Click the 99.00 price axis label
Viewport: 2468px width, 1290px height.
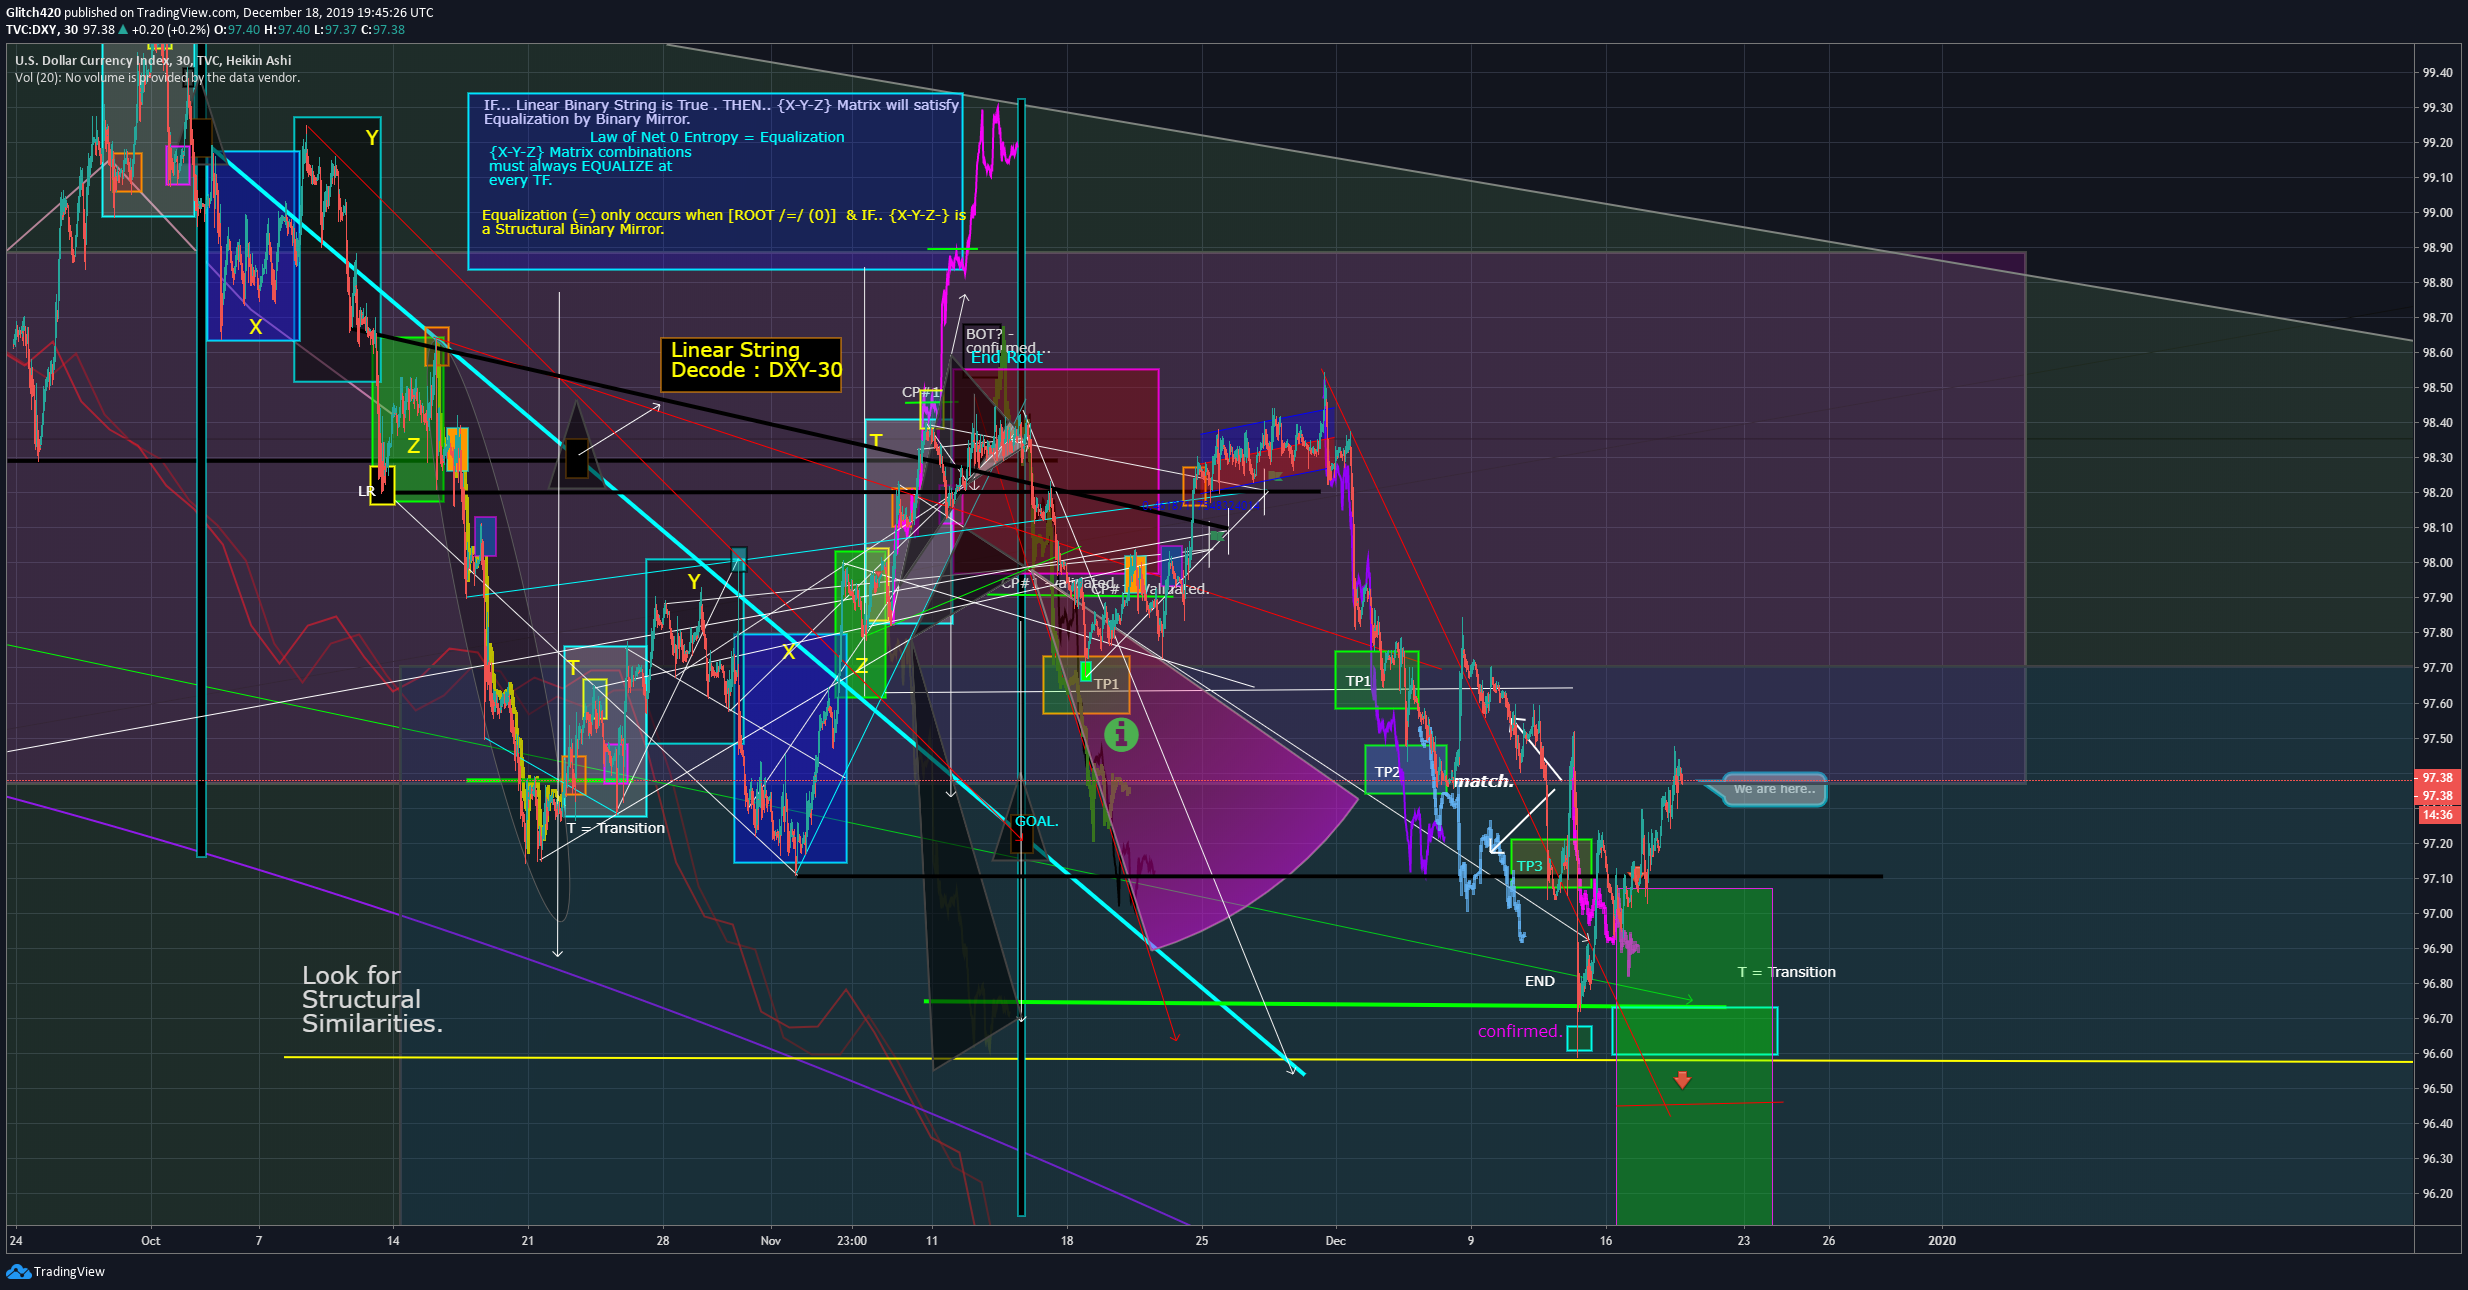tap(2437, 213)
